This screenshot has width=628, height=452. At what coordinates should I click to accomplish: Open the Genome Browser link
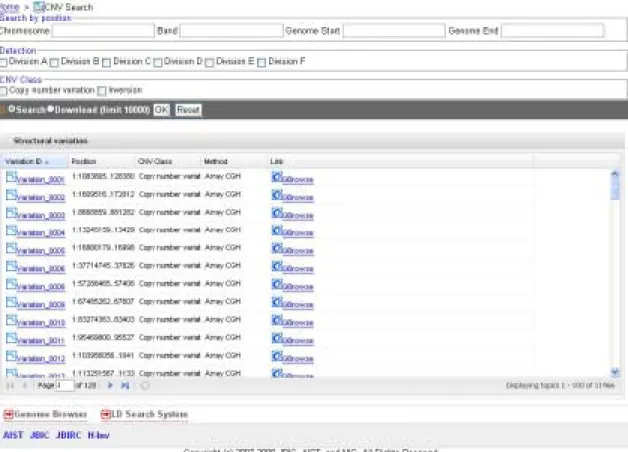click(x=50, y=414)
